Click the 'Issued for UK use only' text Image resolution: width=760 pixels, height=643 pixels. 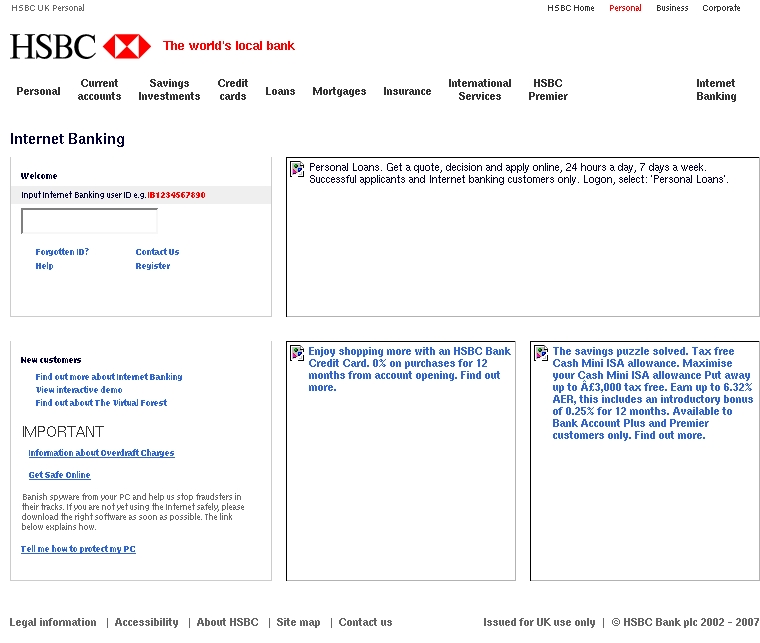[x=539, y=622]
